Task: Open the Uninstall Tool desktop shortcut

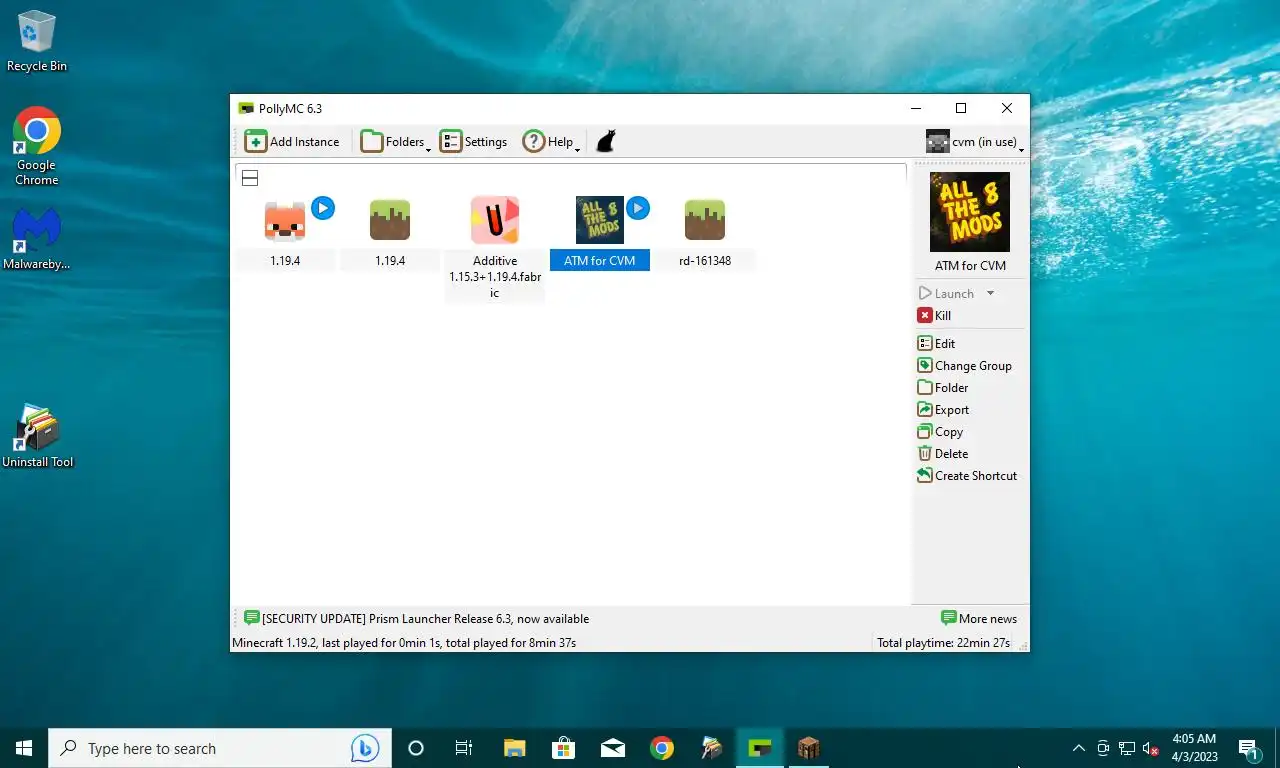Action: point(37,436)
